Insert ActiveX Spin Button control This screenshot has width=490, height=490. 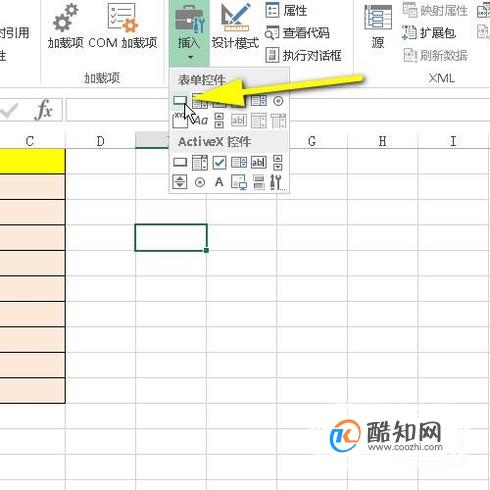(x=180, y=182)
